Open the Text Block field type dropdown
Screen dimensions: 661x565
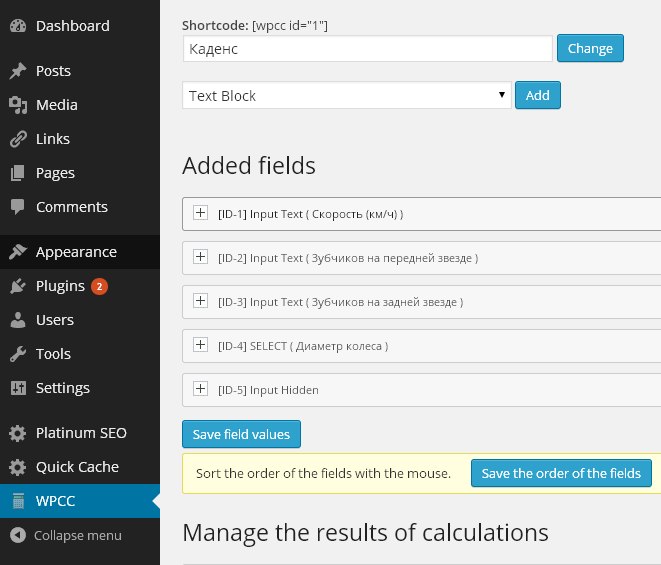coord(347,96)
